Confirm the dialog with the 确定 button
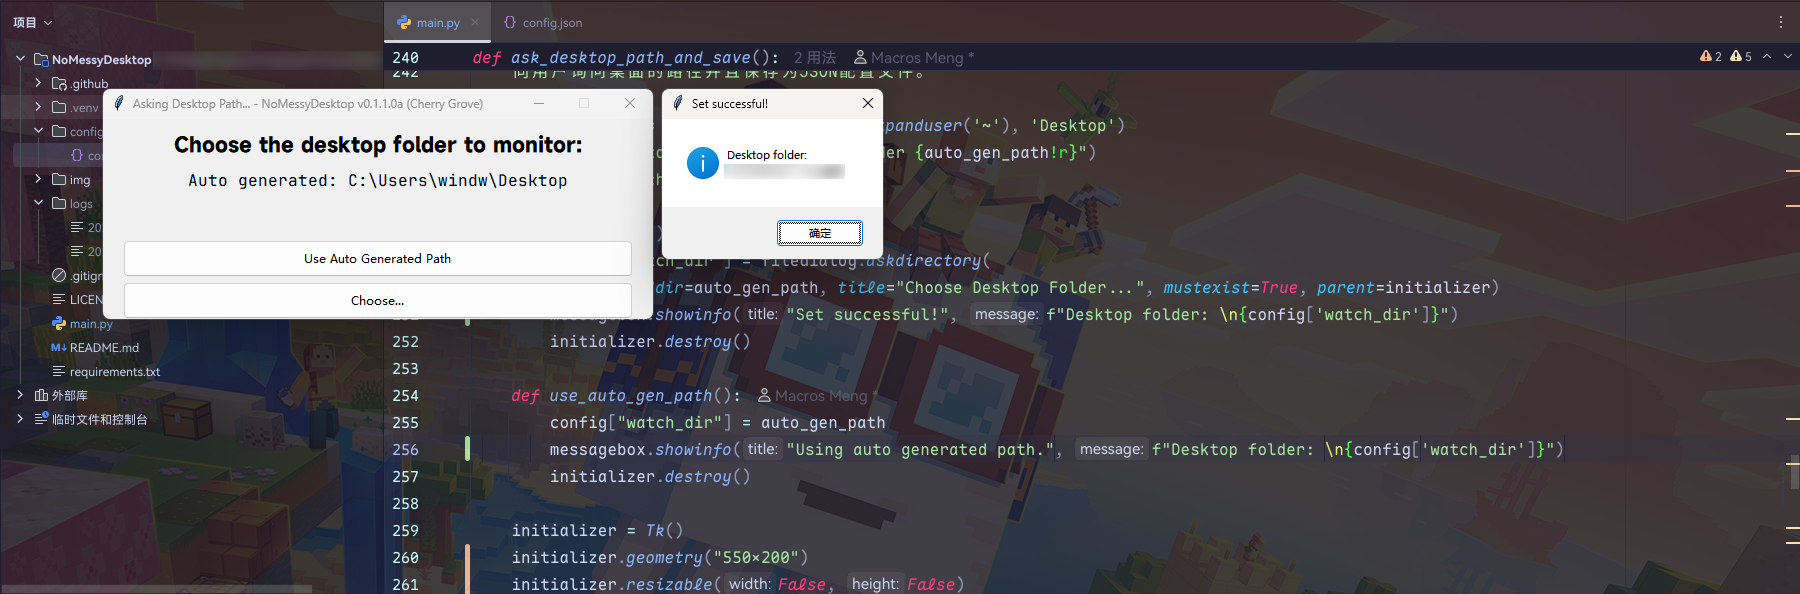 pos(819,233)
